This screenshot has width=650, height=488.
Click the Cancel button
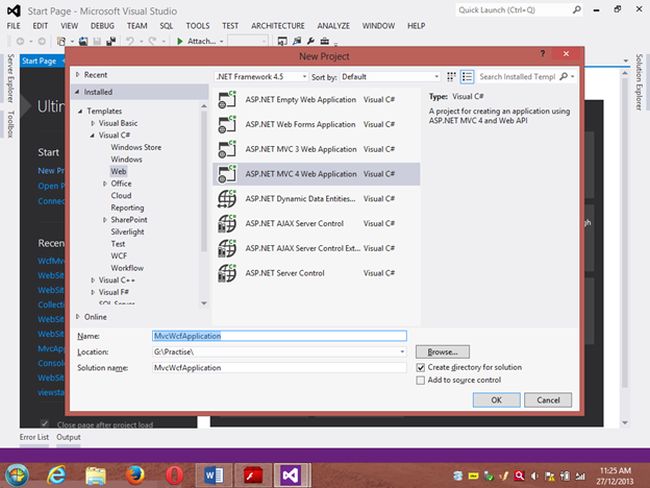pyautogui.click(x=548, y=400)
